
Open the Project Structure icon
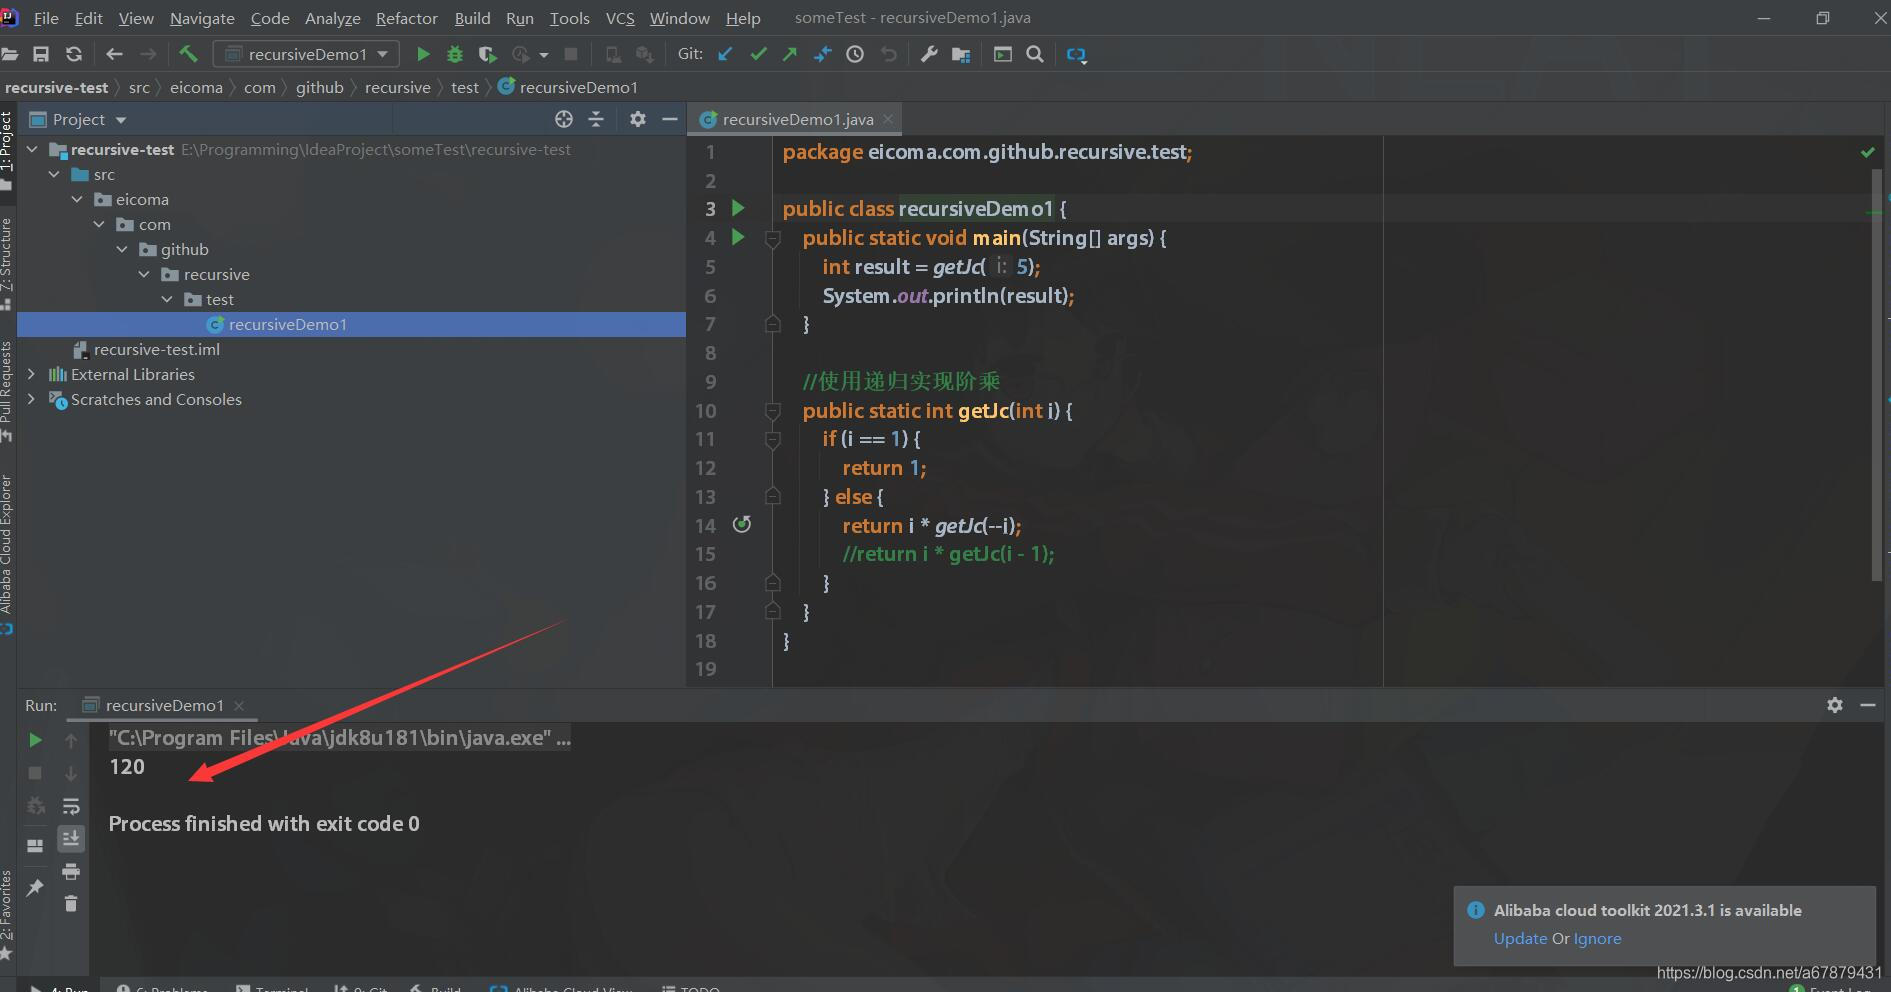tap(961, 54)
